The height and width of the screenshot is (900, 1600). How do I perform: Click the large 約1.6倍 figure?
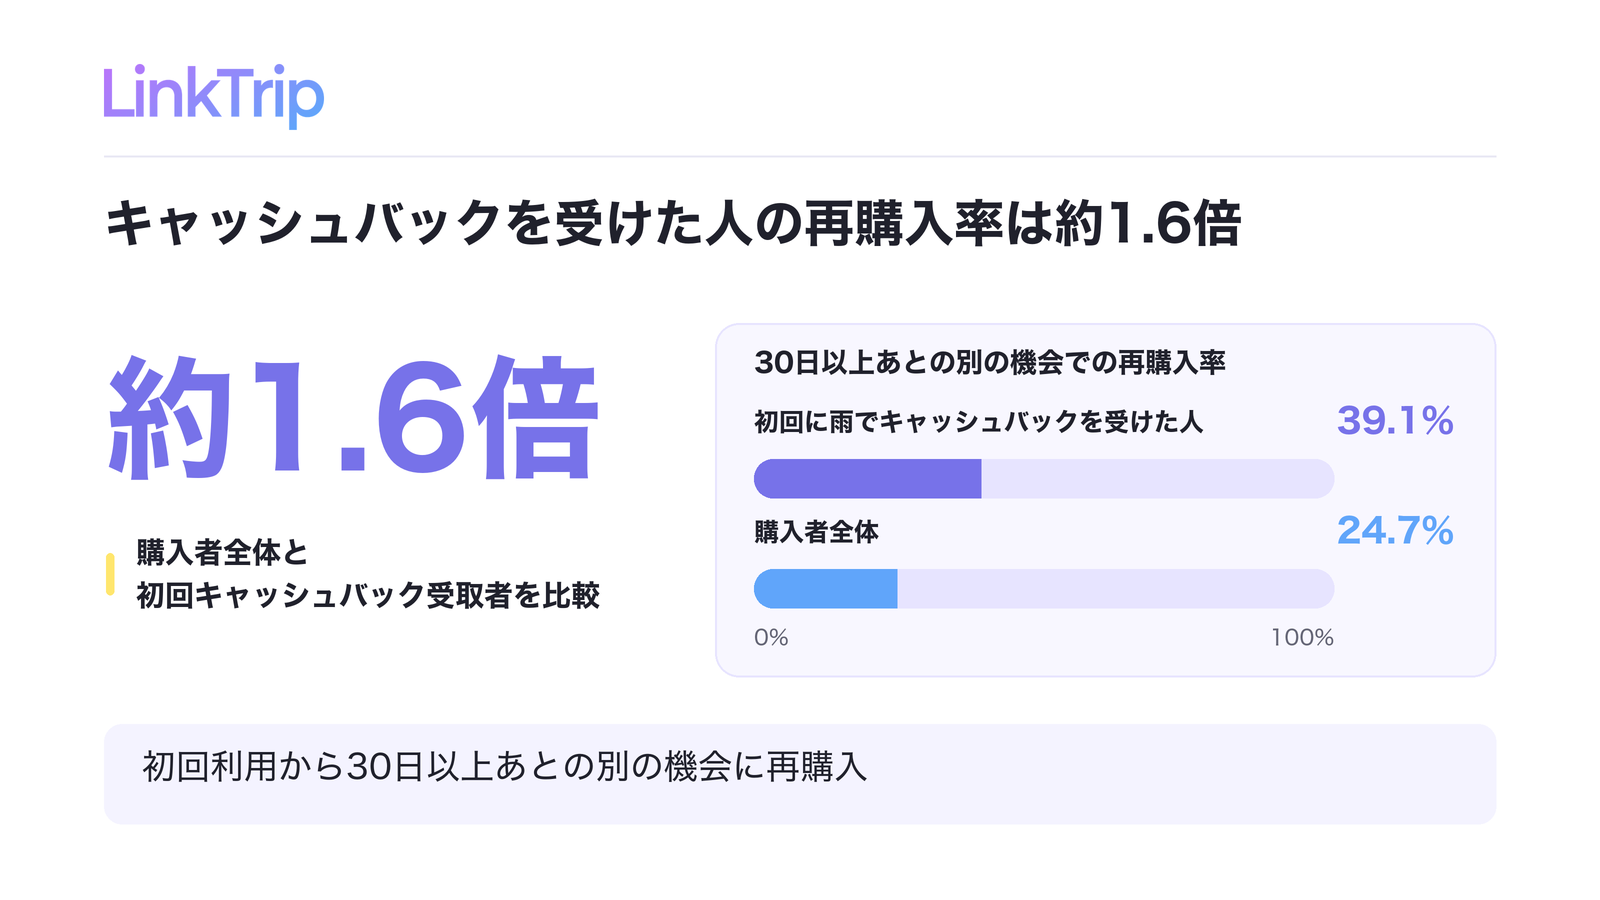click(x=353, y=418)
